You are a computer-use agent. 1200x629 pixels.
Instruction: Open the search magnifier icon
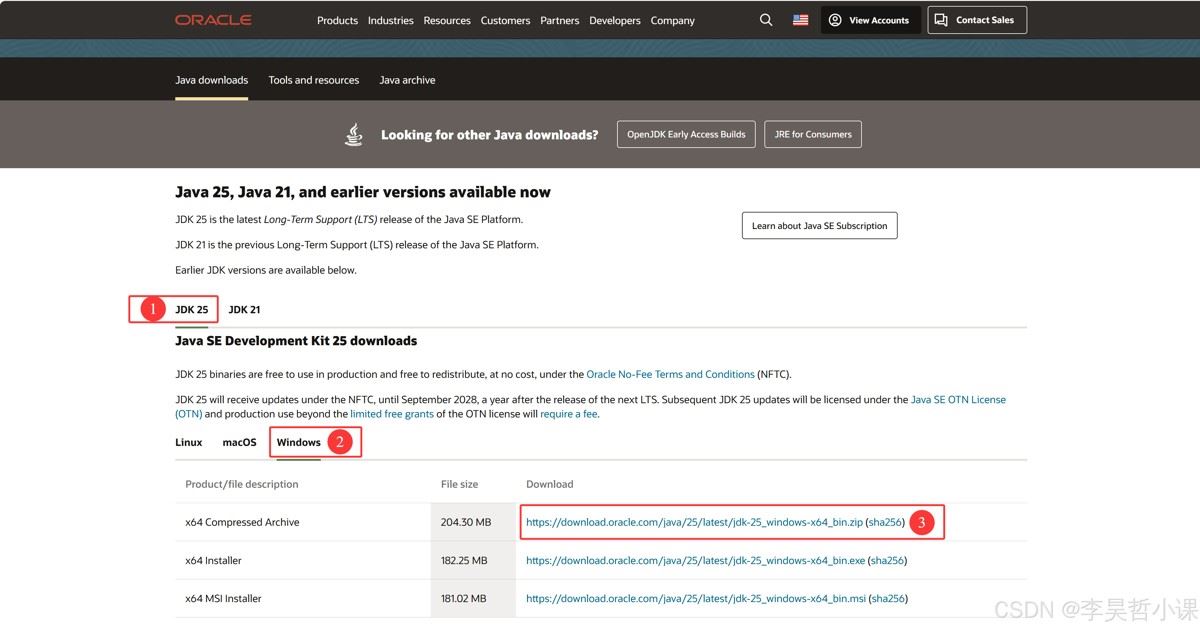(x=766, y=20)
